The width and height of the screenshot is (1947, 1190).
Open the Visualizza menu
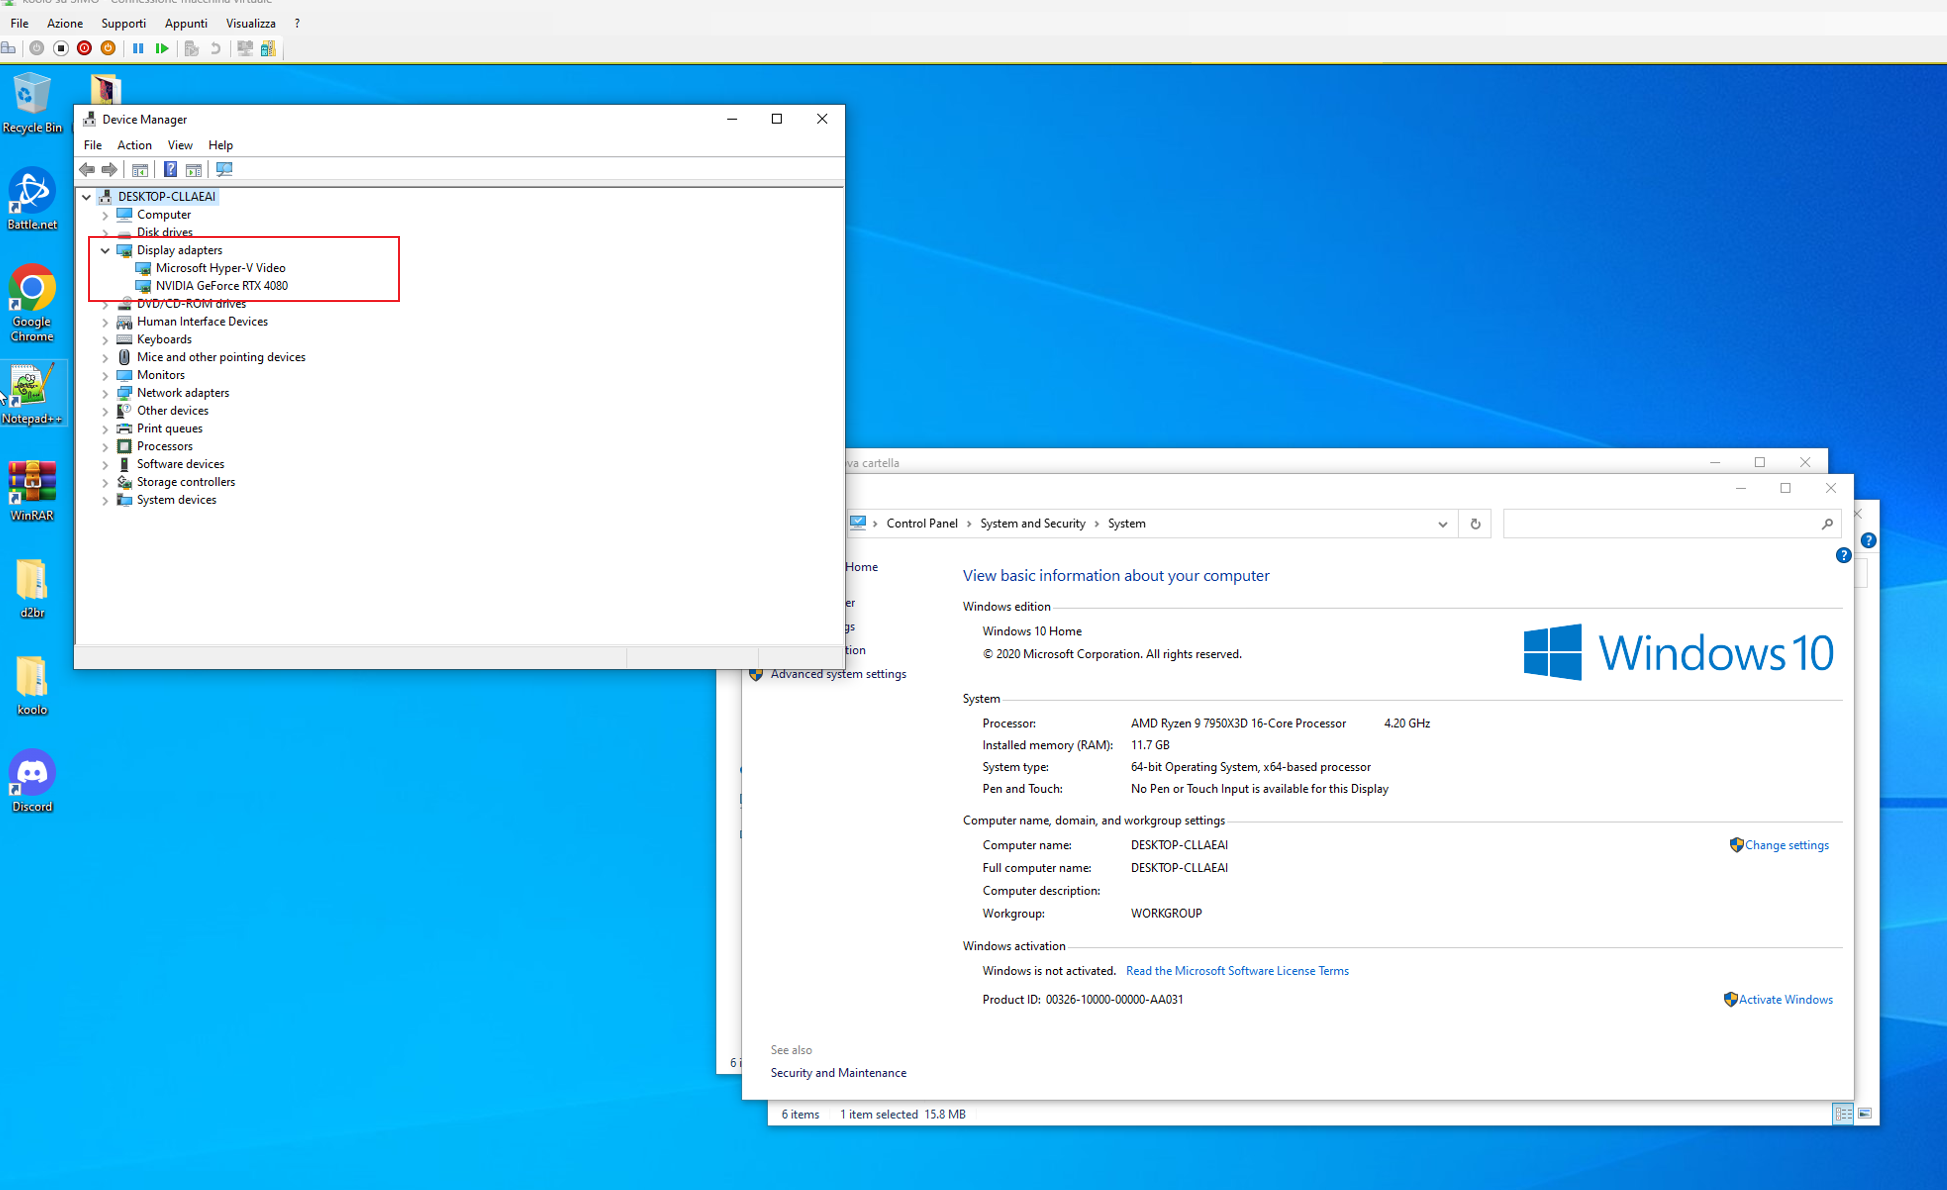click(x=250, y=23)
